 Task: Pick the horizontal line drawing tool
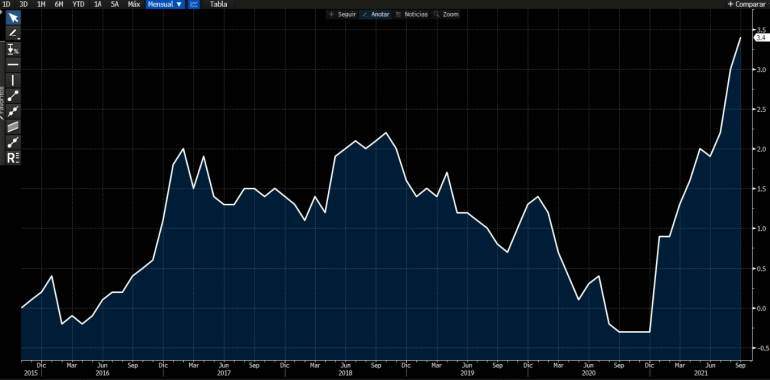point(13,64)
